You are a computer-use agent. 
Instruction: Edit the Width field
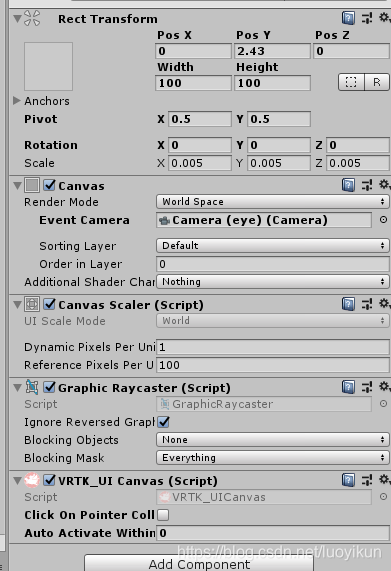[193, 83]
